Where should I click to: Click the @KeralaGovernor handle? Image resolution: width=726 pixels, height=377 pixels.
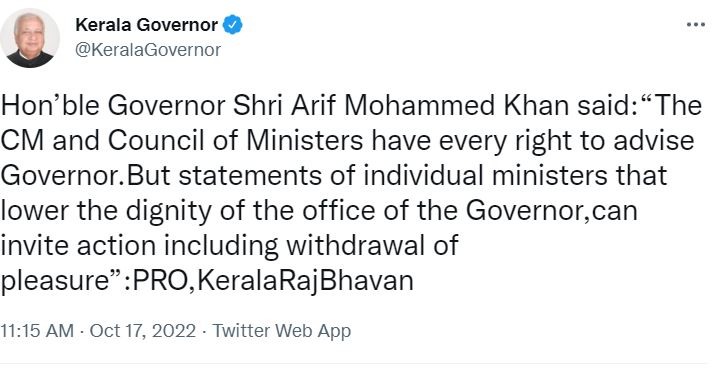pyautogui.click(x=148, y=50)
